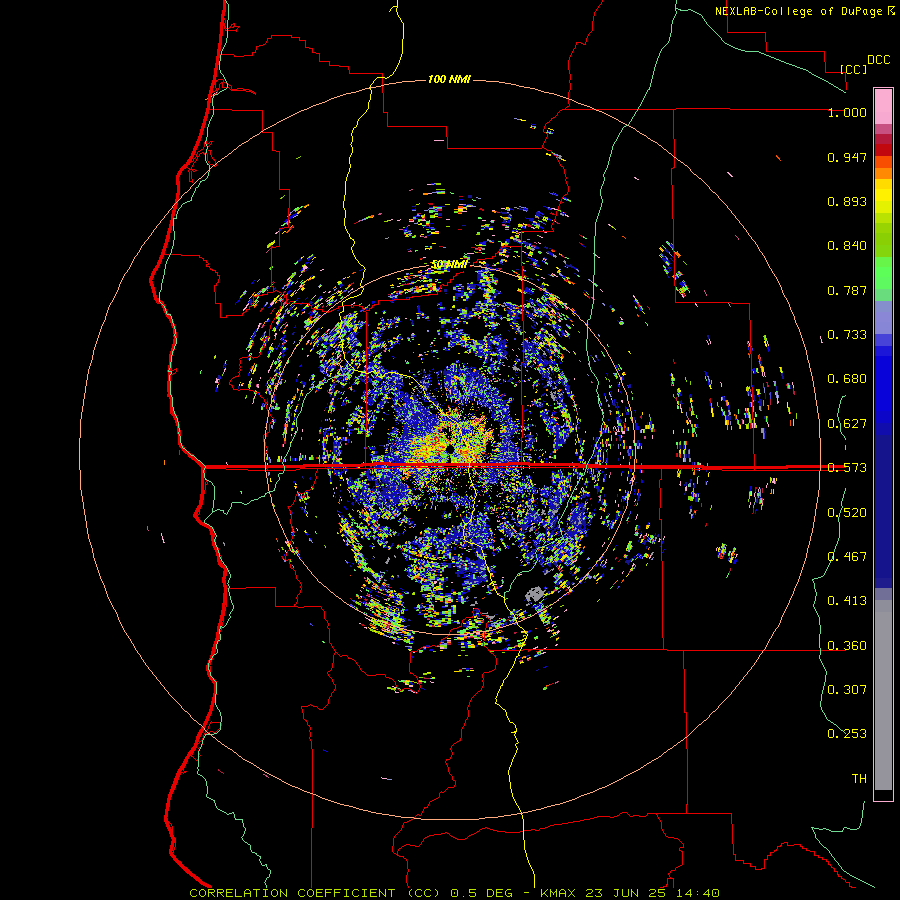The image size is (900, 900).
Task: Pick the pink segment of the color bar
Action: tap(883, 106)
